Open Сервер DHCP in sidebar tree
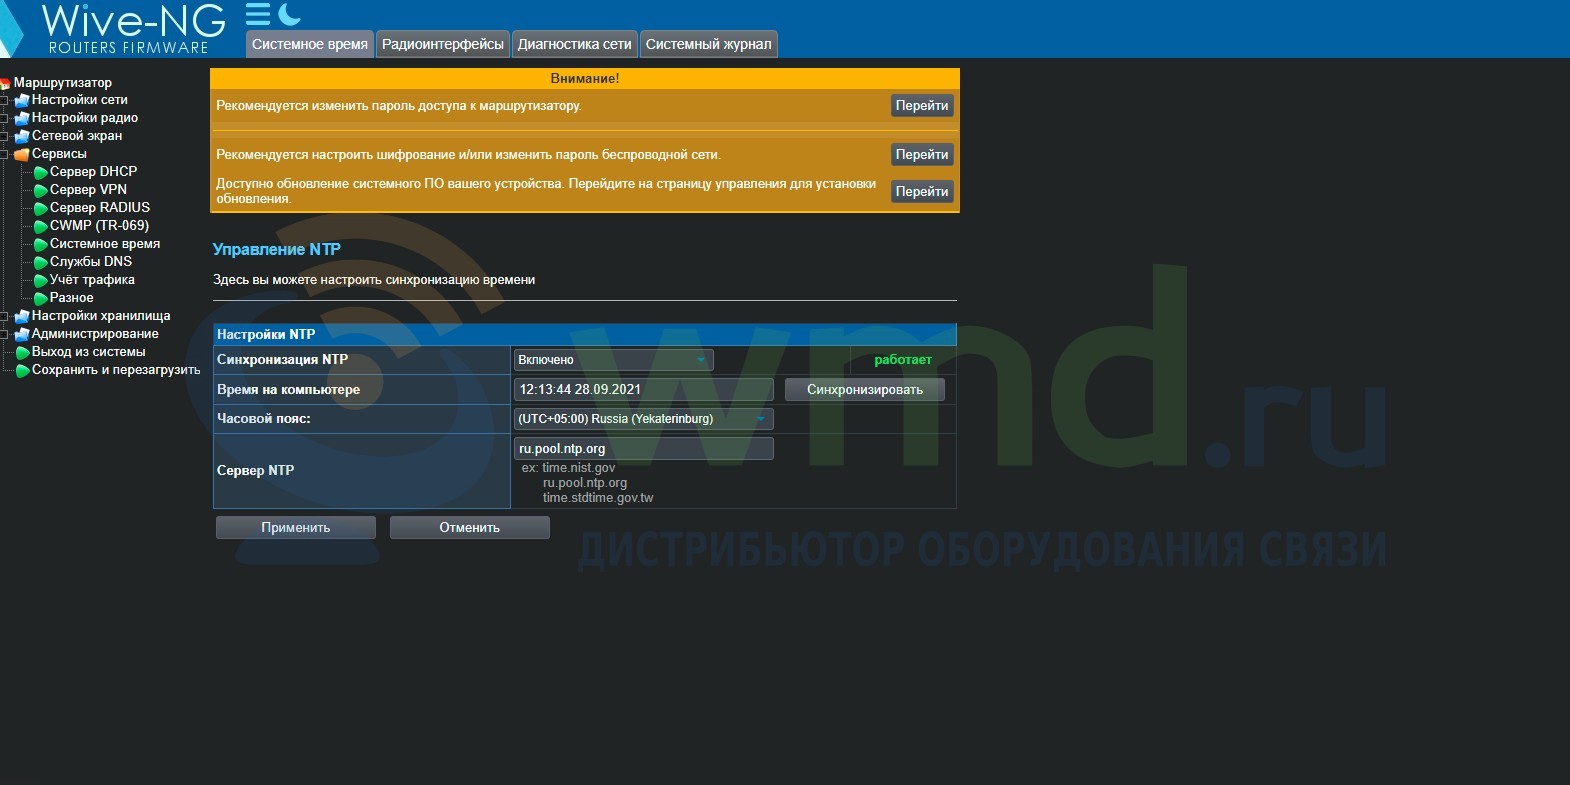This screenshot has height=785, width=1570. [94, 172]
